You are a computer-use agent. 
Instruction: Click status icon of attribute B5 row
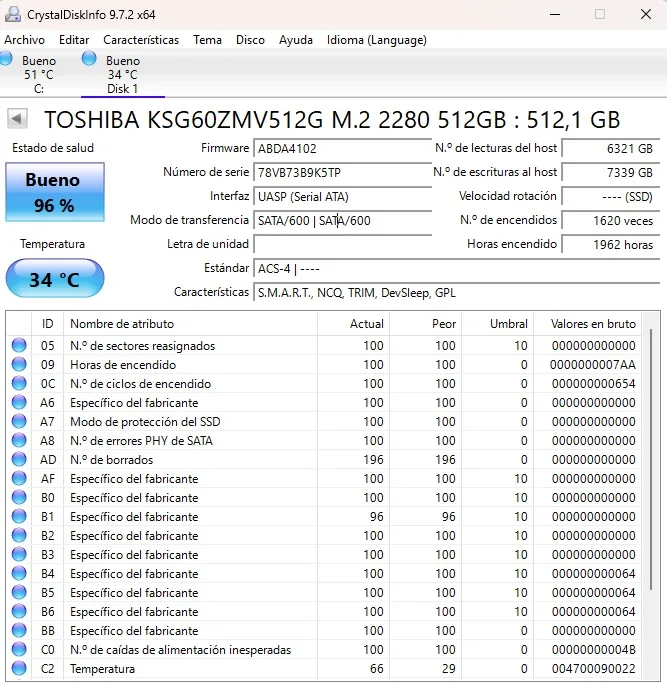click(19, 592)
